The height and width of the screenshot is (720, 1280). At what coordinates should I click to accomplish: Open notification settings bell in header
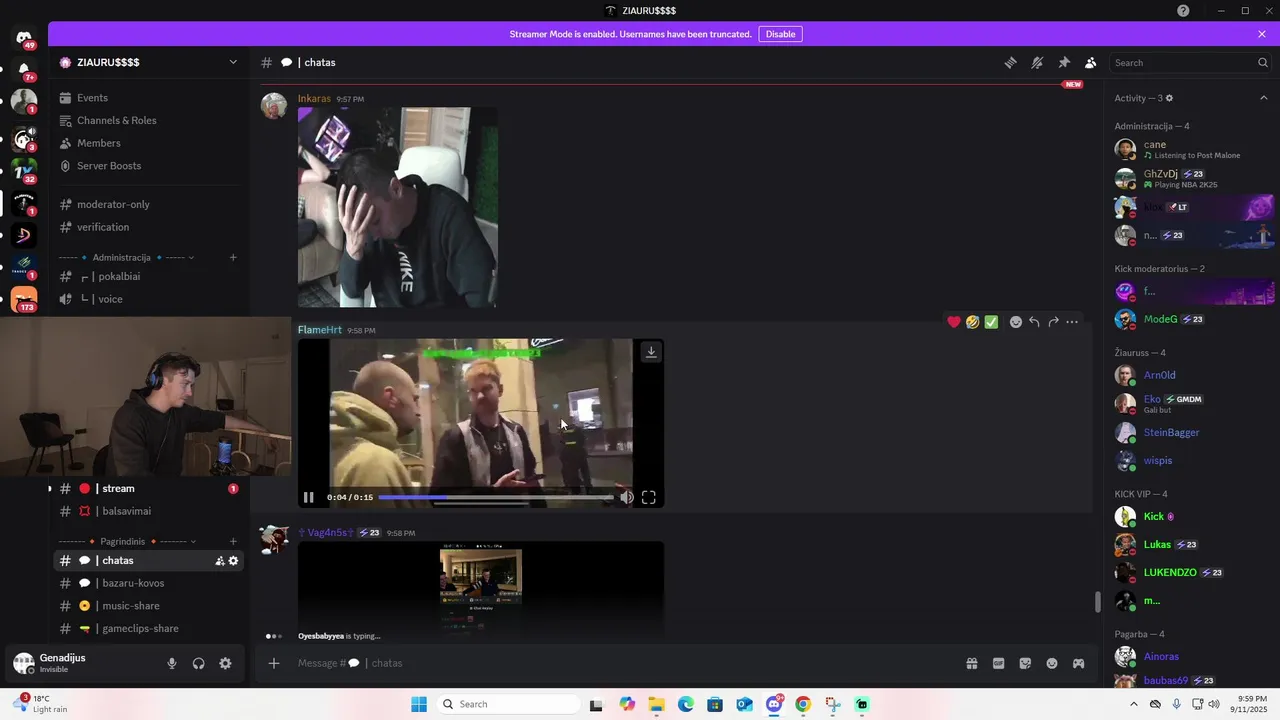1037,62
